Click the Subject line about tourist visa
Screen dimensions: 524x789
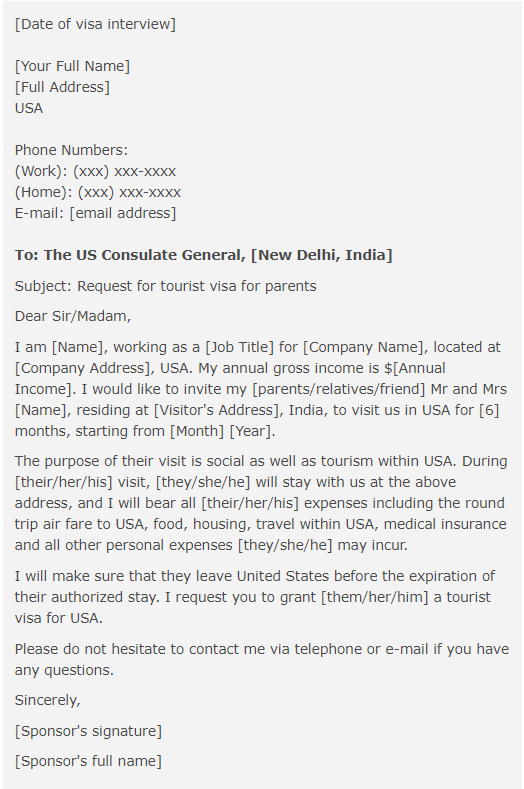[166, 286]
